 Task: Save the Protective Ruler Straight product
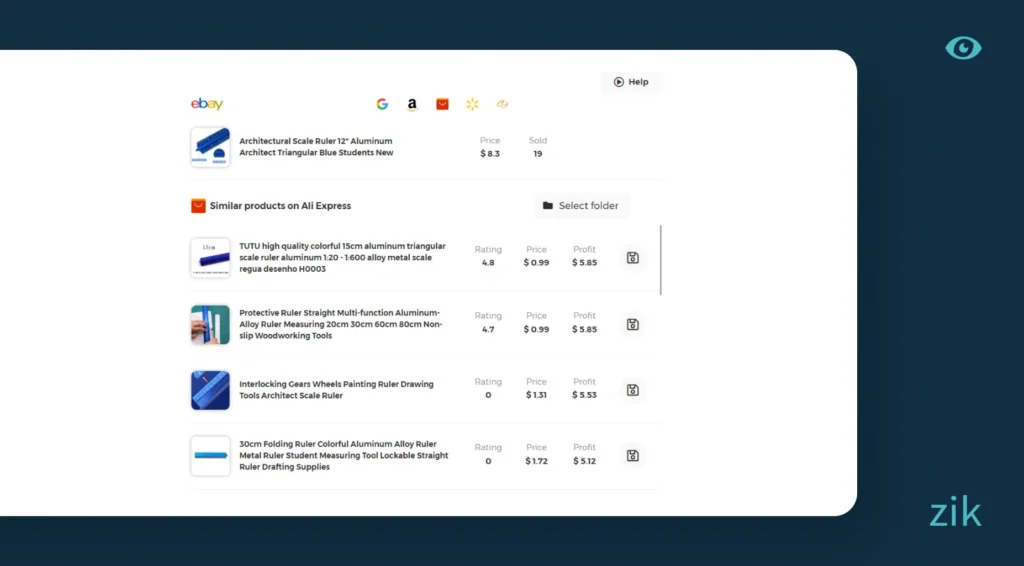point(632,324)
